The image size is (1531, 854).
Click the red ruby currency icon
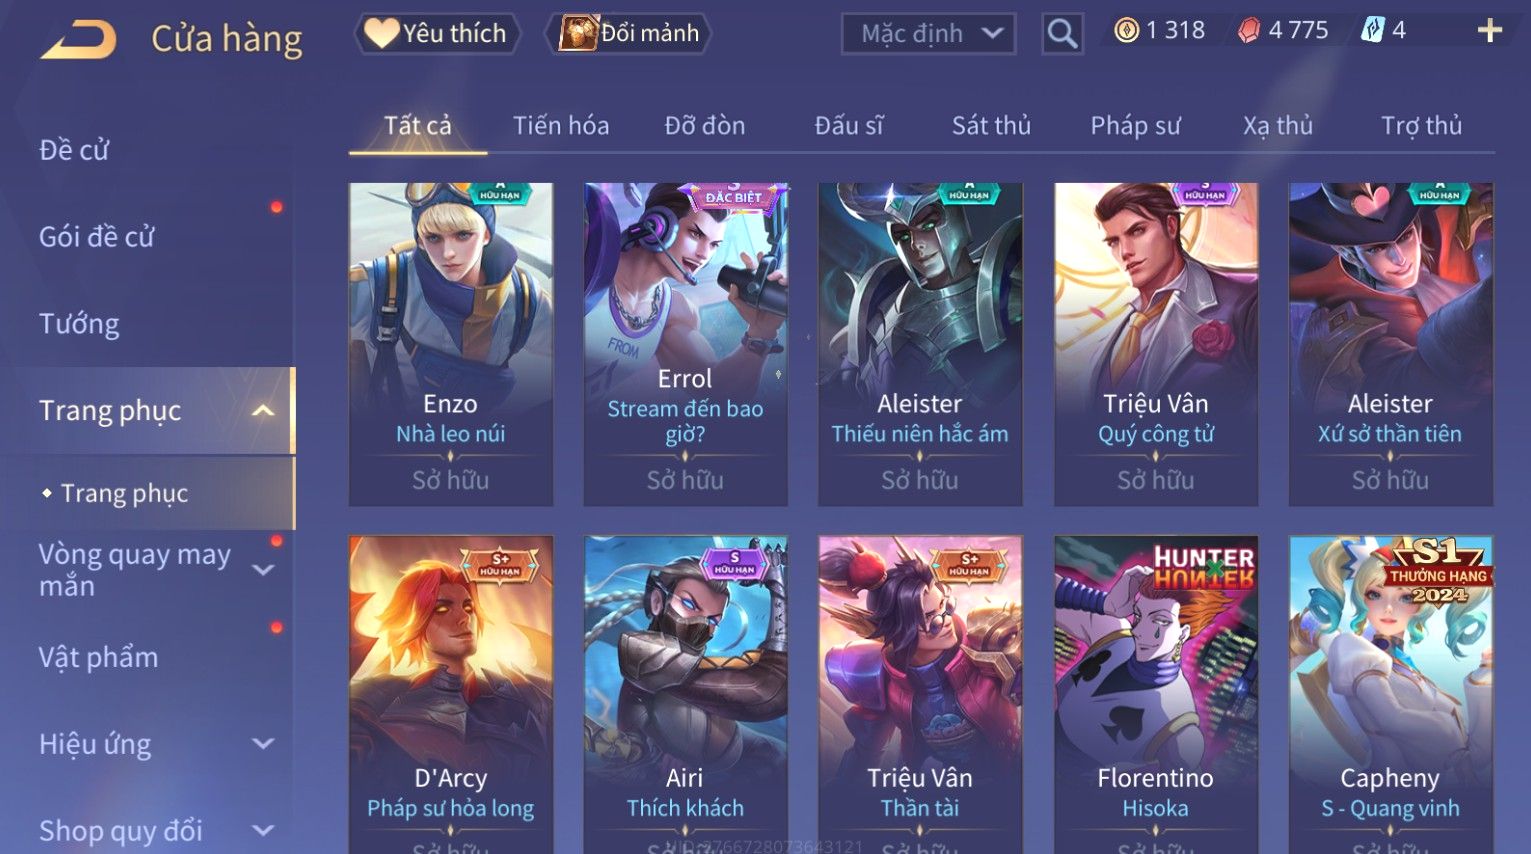(1249, 31)
